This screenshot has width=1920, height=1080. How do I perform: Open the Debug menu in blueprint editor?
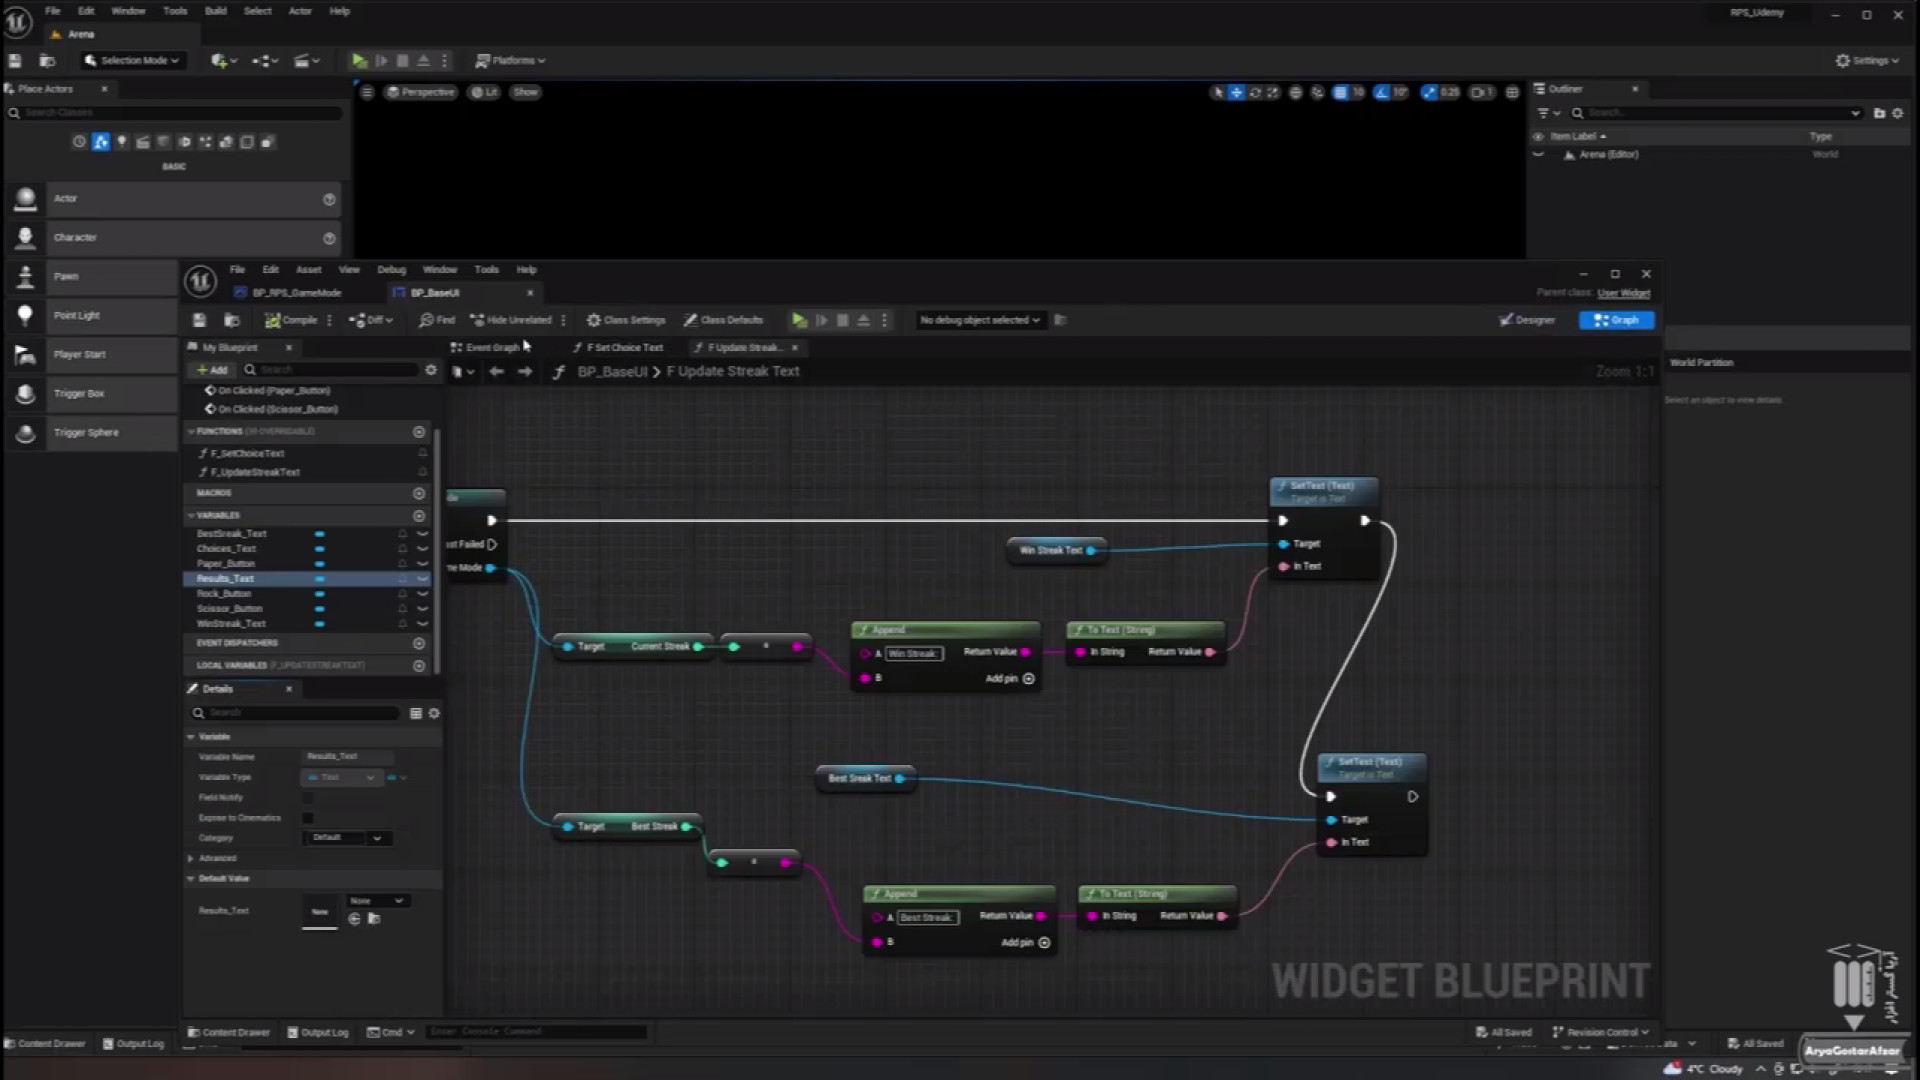click(x=391, y=270)
